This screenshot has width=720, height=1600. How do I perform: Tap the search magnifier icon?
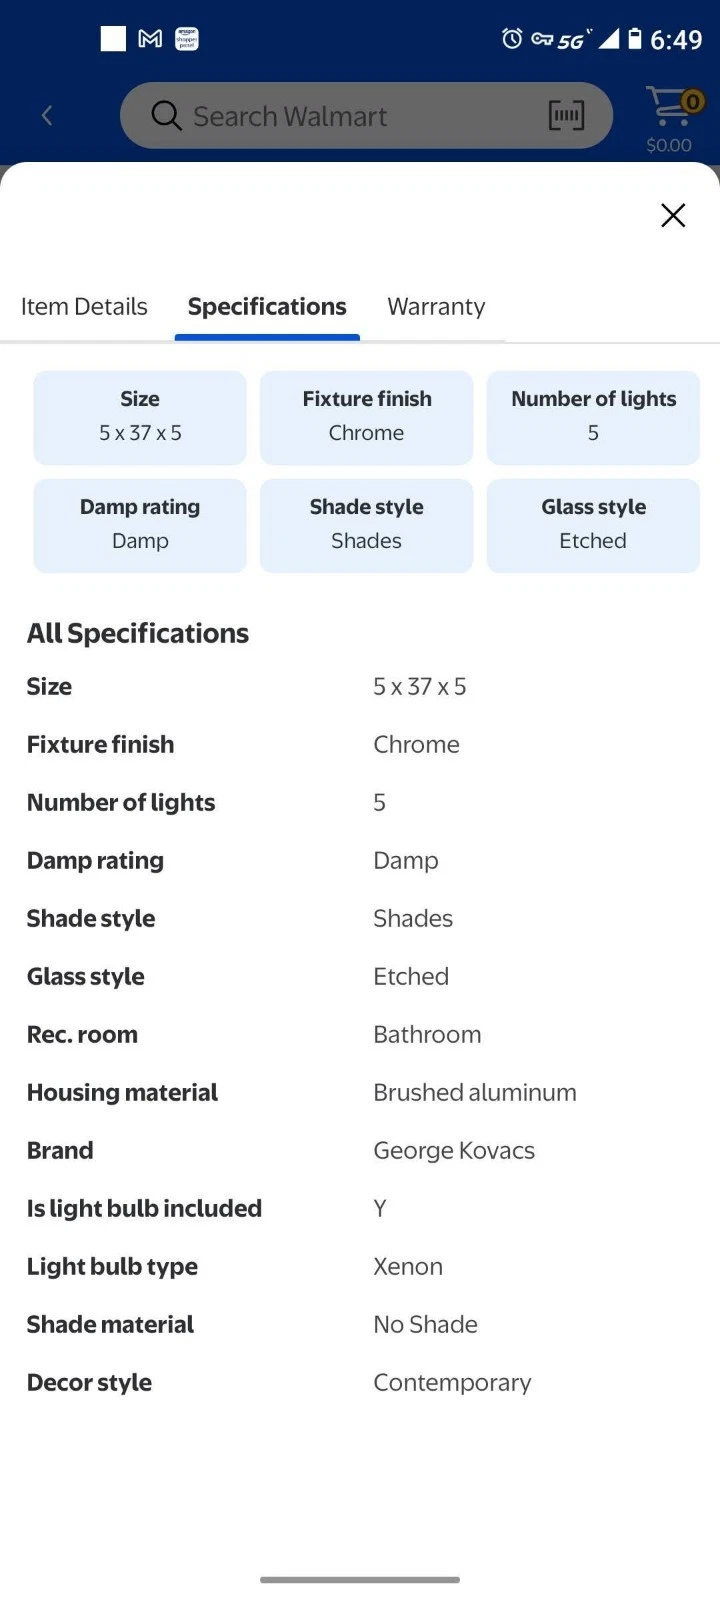coord(166,116)
